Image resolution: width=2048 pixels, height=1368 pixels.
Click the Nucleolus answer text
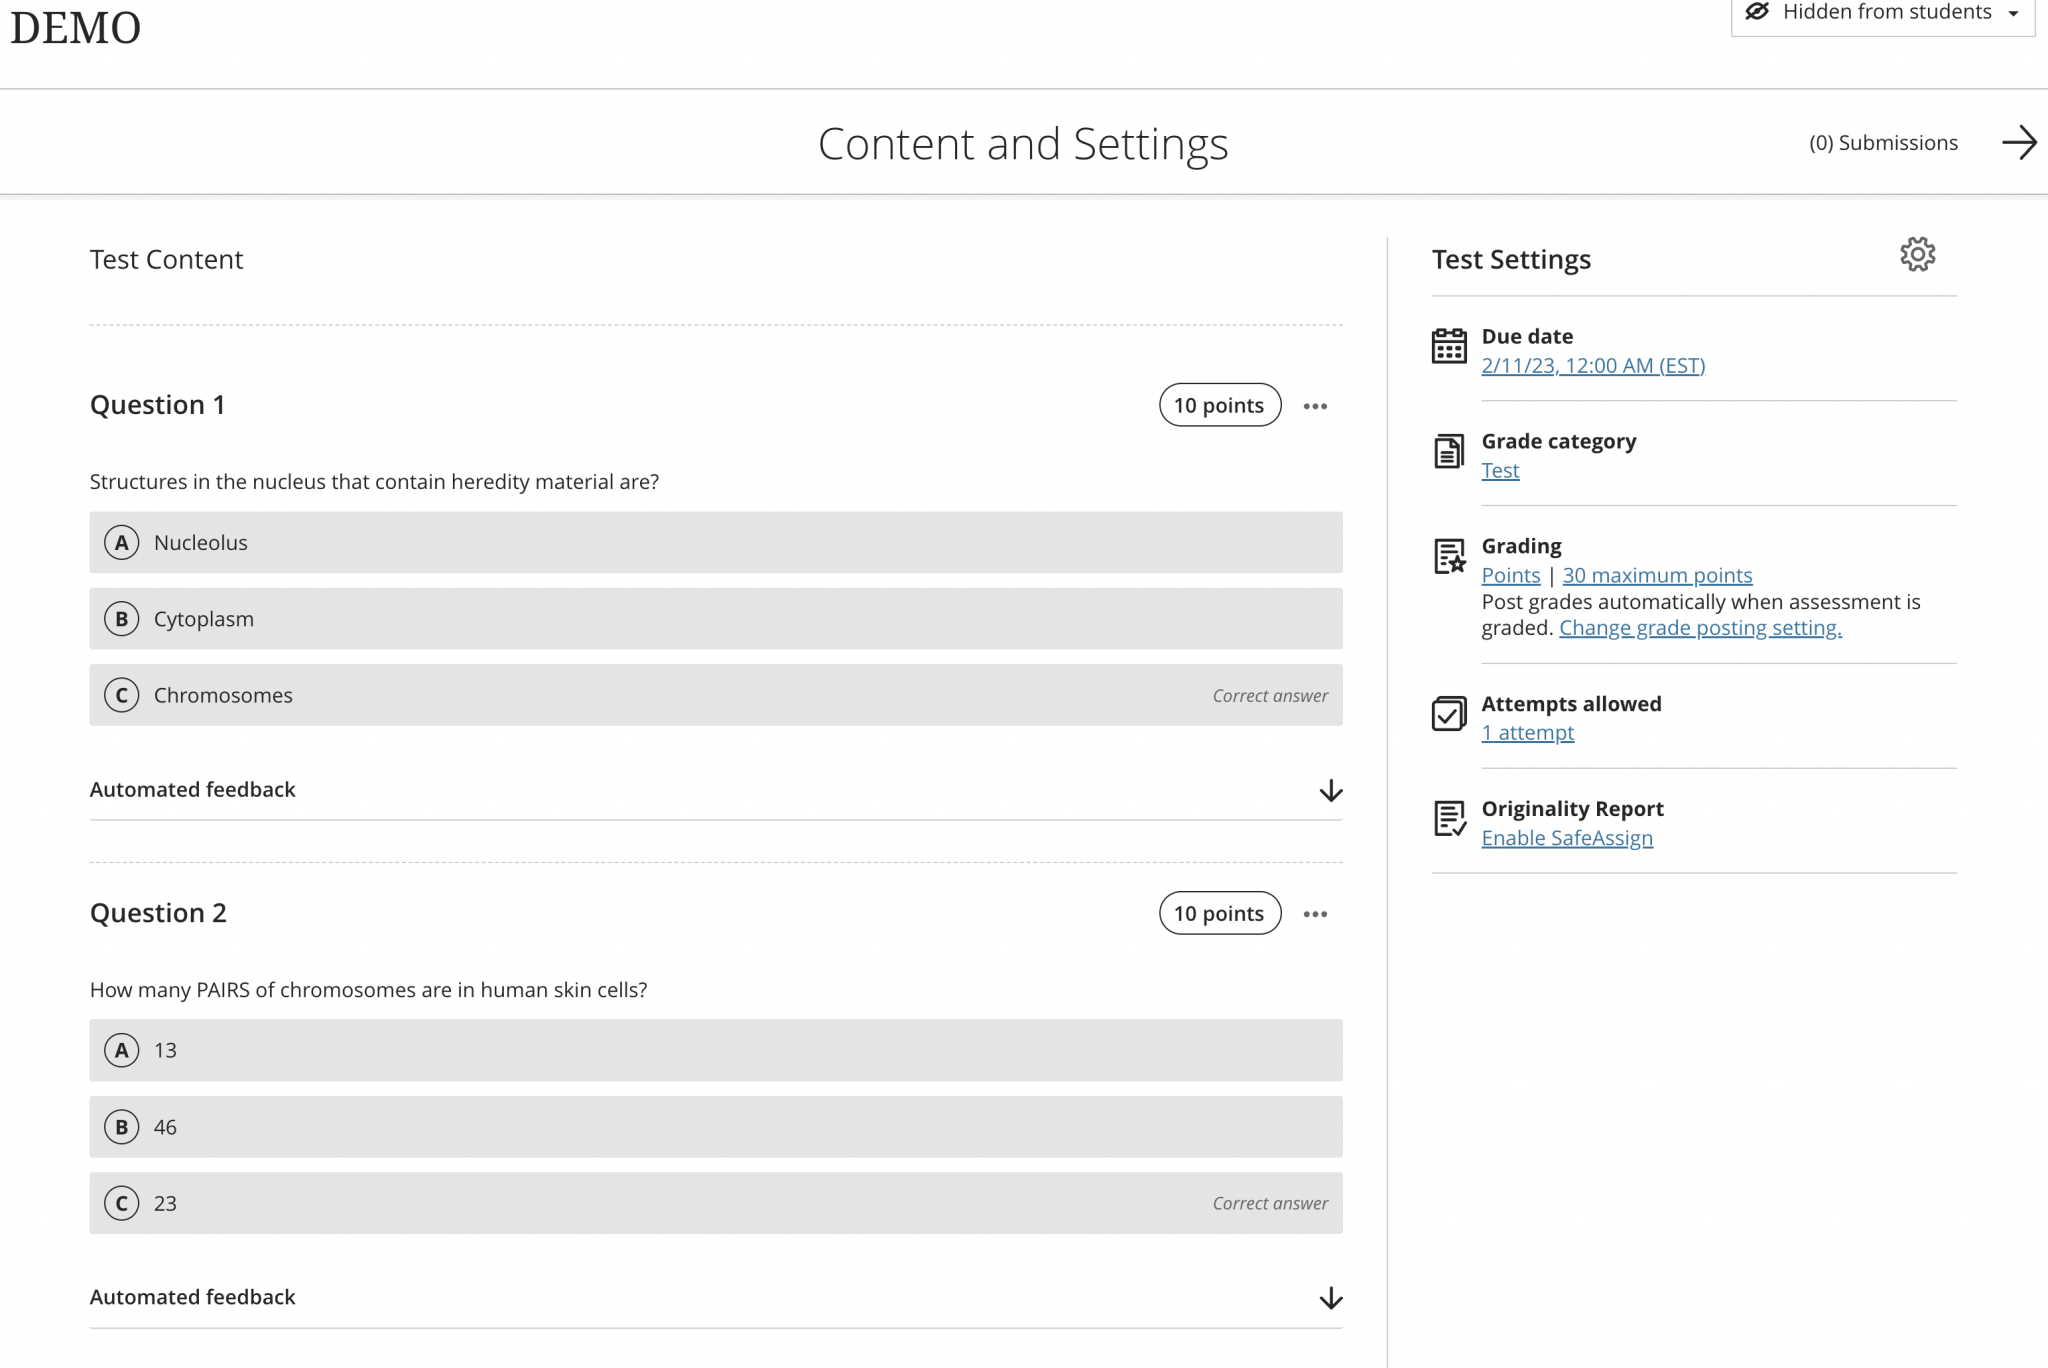pos(200,543)
